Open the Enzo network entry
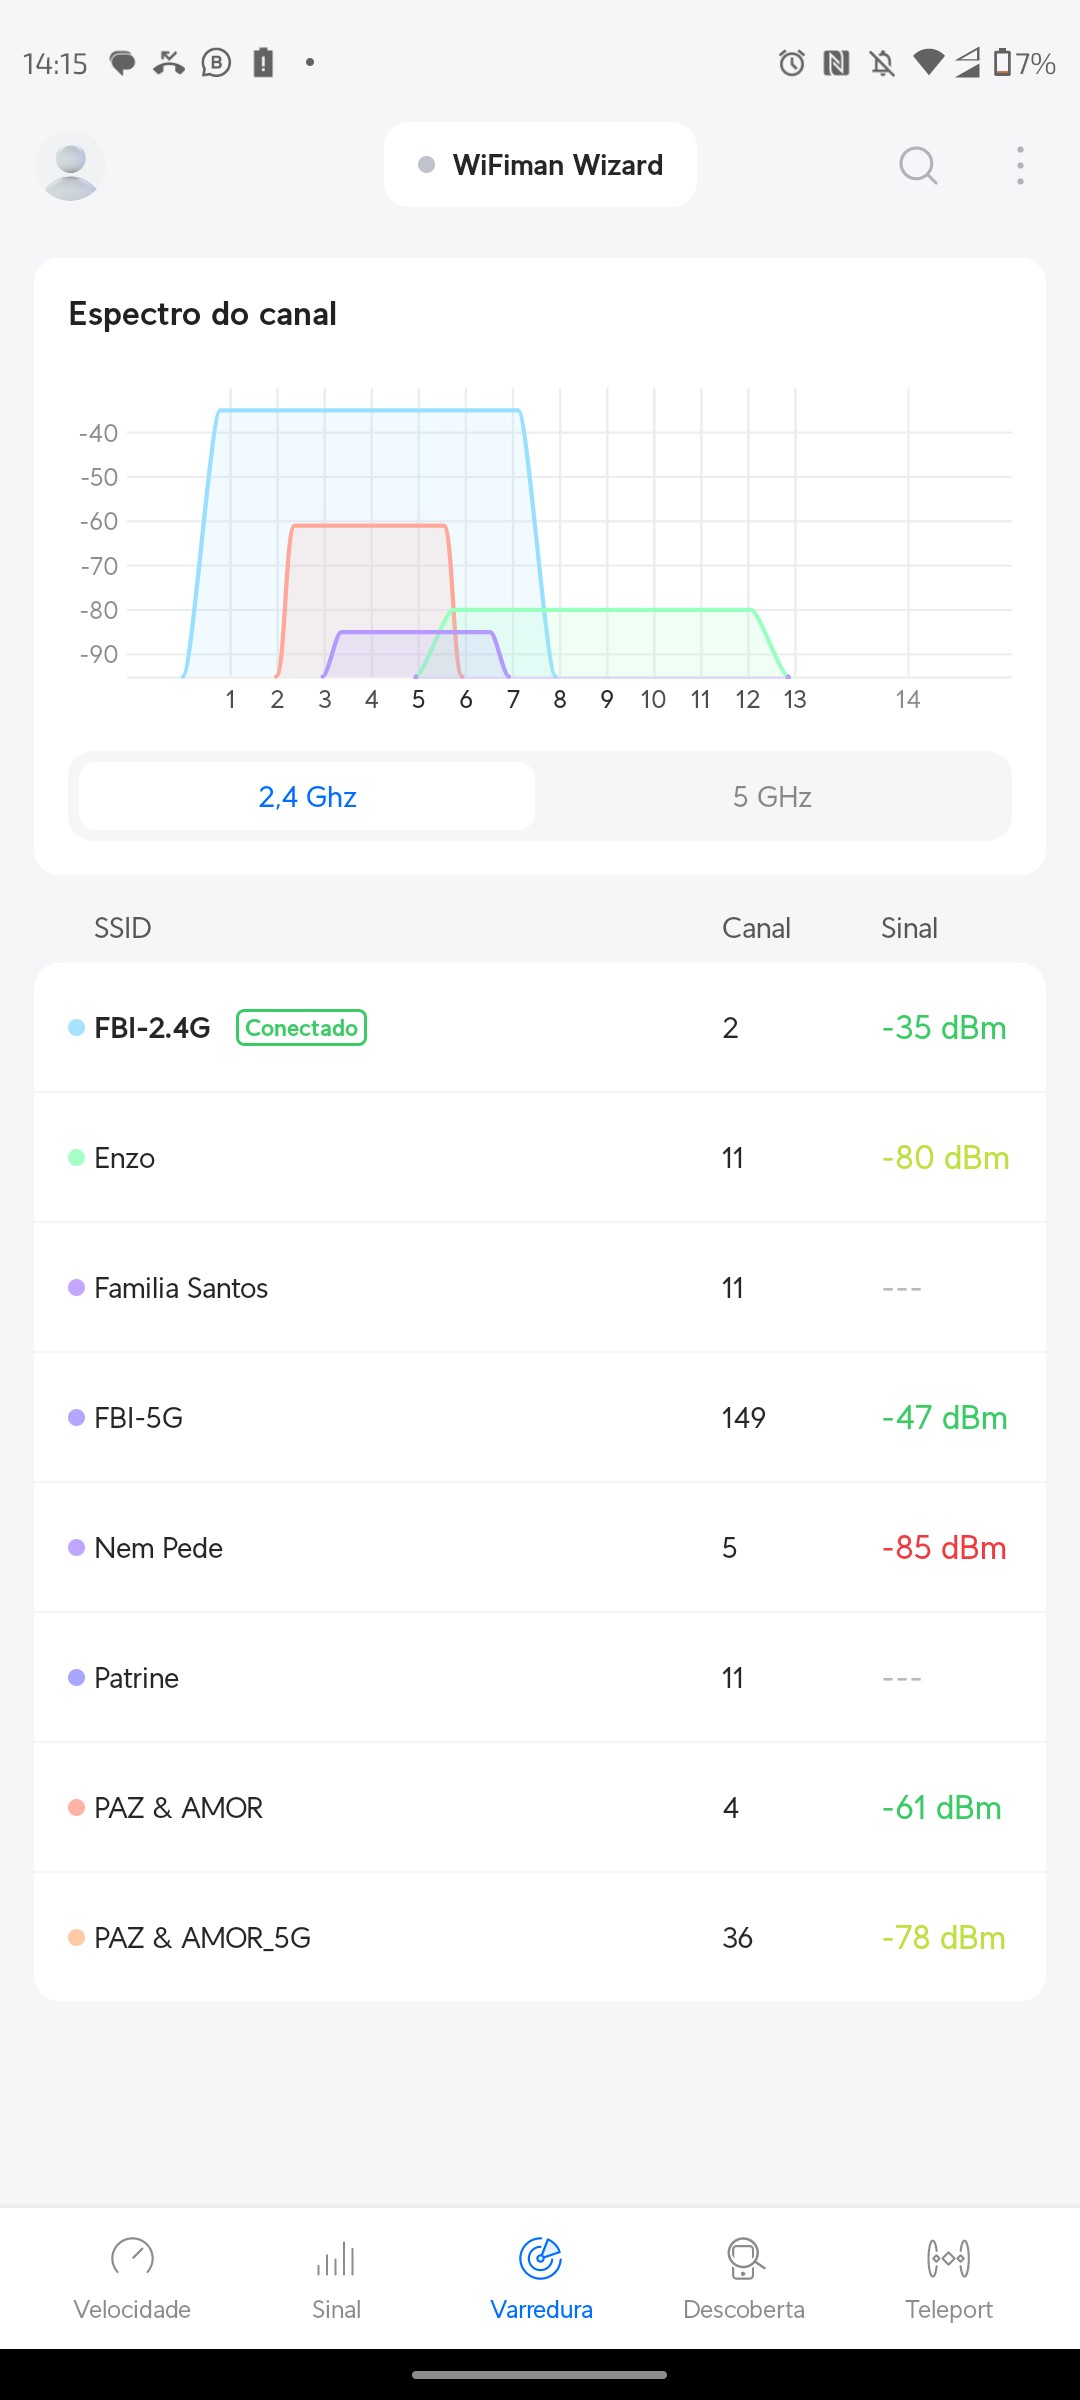 click(540, 1158)
